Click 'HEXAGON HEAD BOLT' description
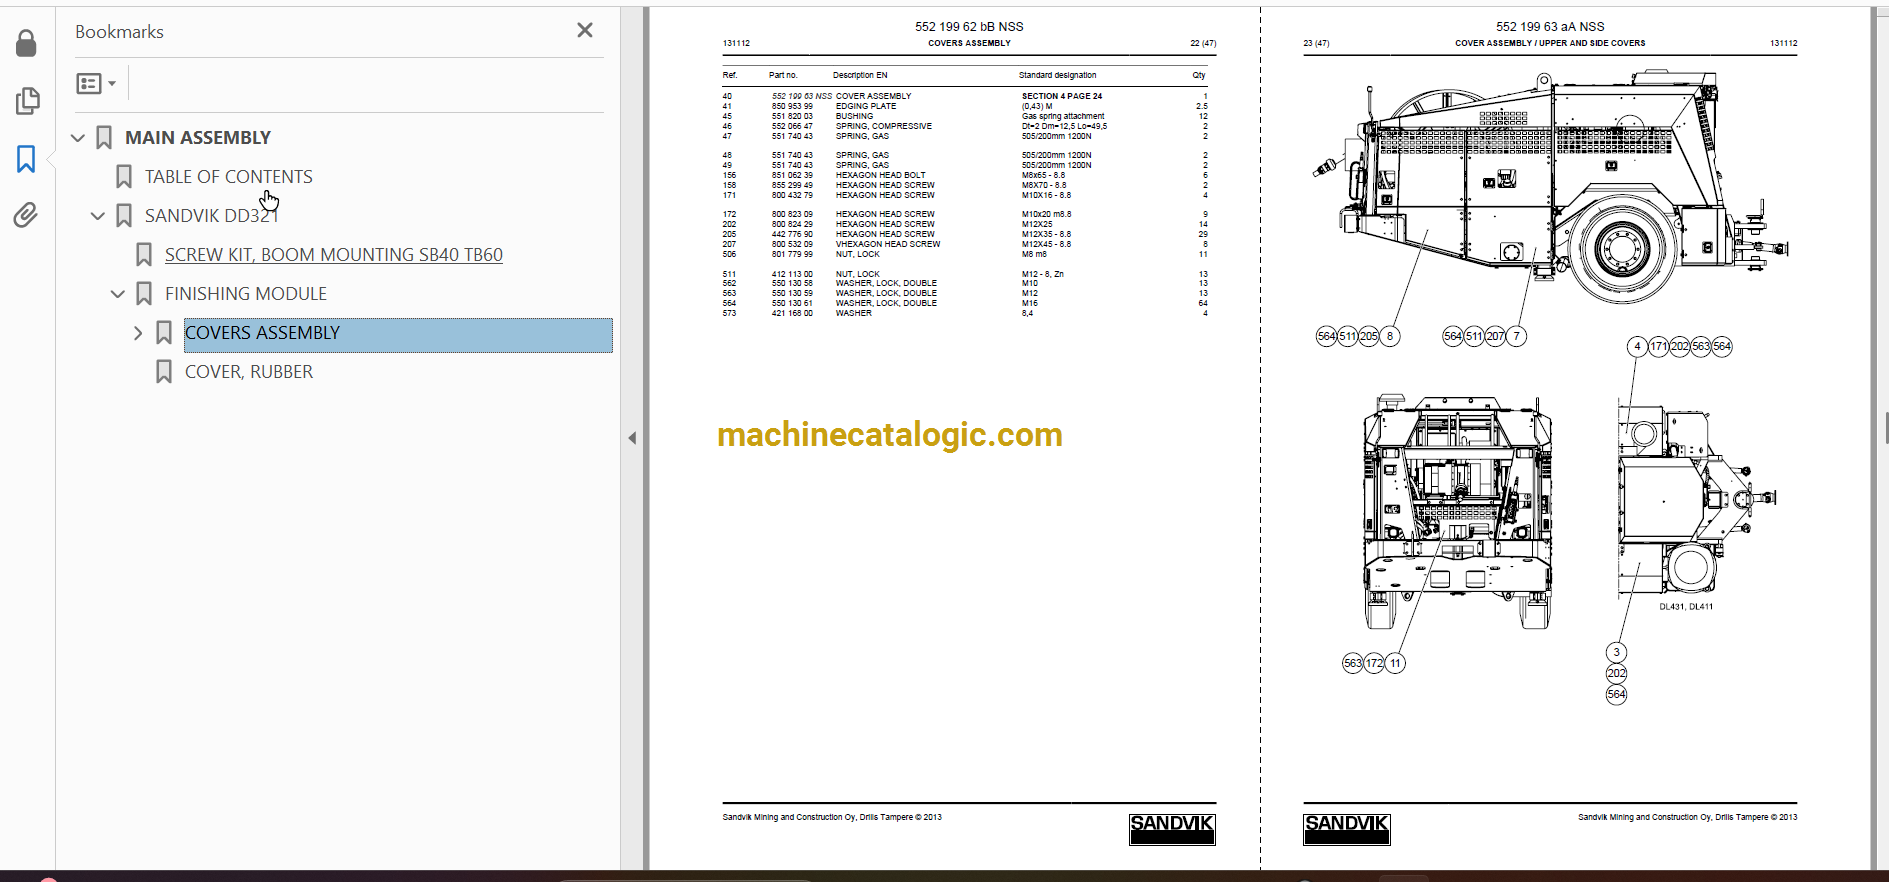 881,175
